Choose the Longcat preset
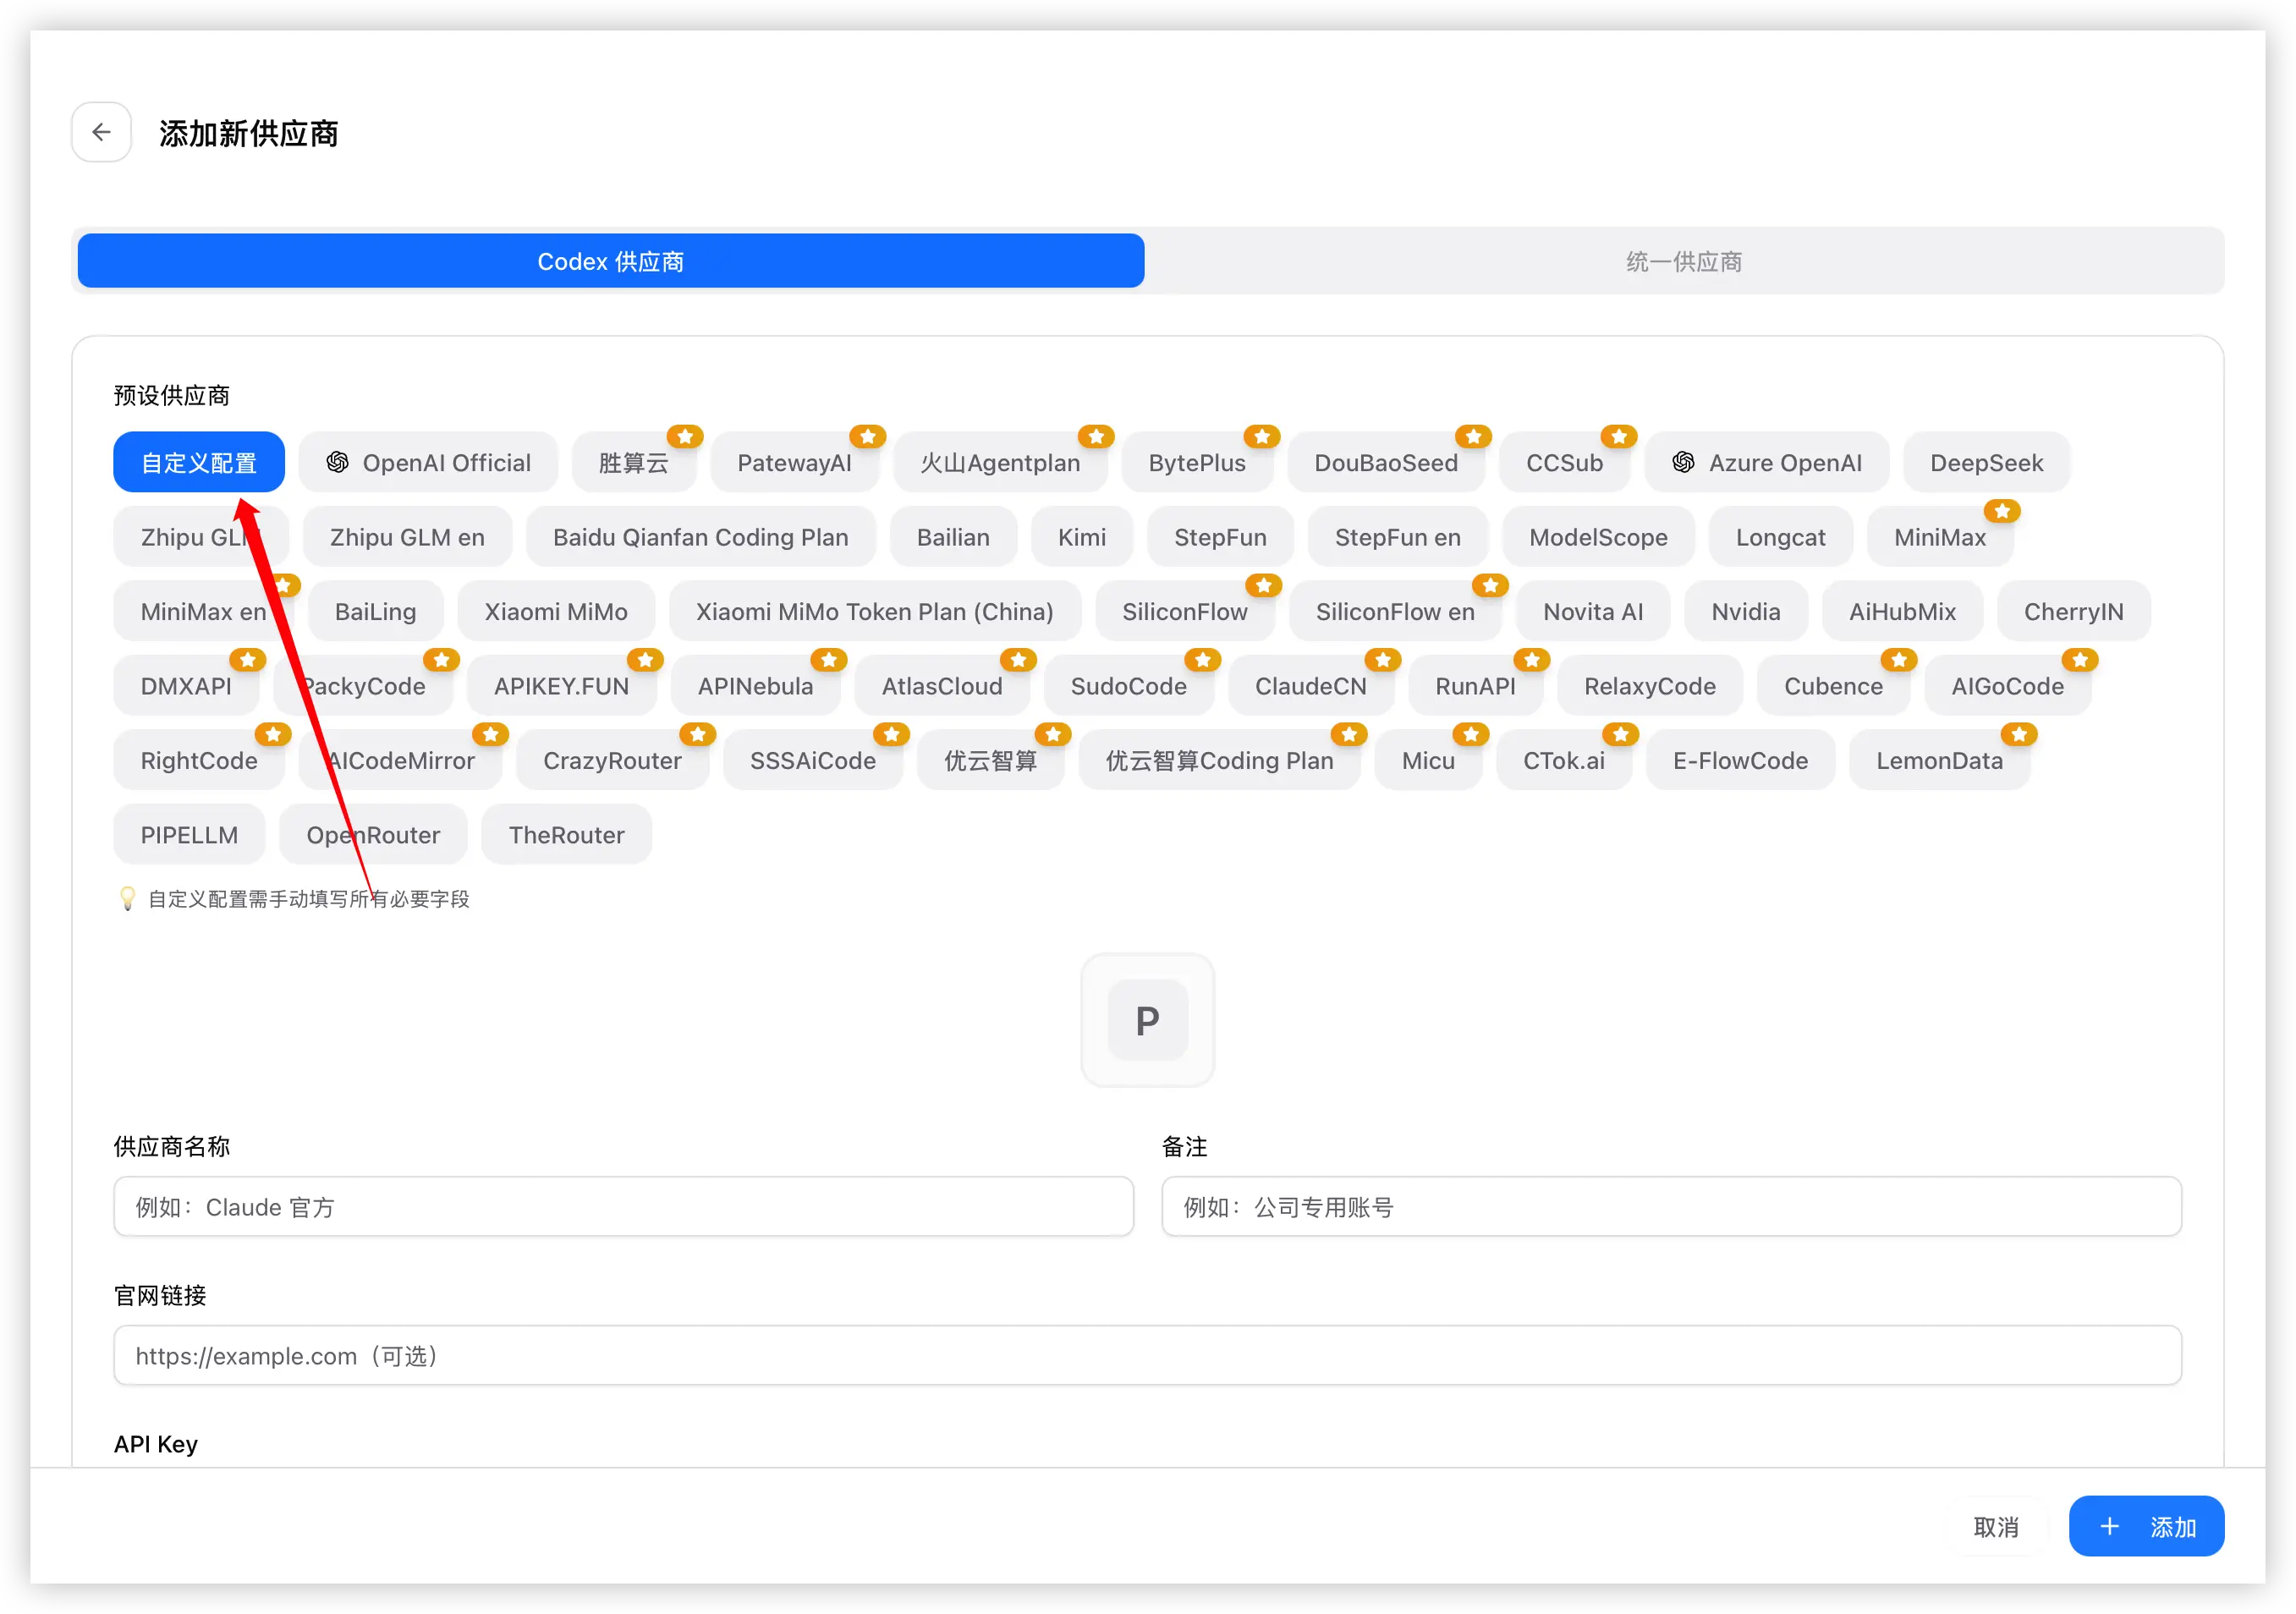Viewport: 2296px width, 1614px height. point(1780,537)
